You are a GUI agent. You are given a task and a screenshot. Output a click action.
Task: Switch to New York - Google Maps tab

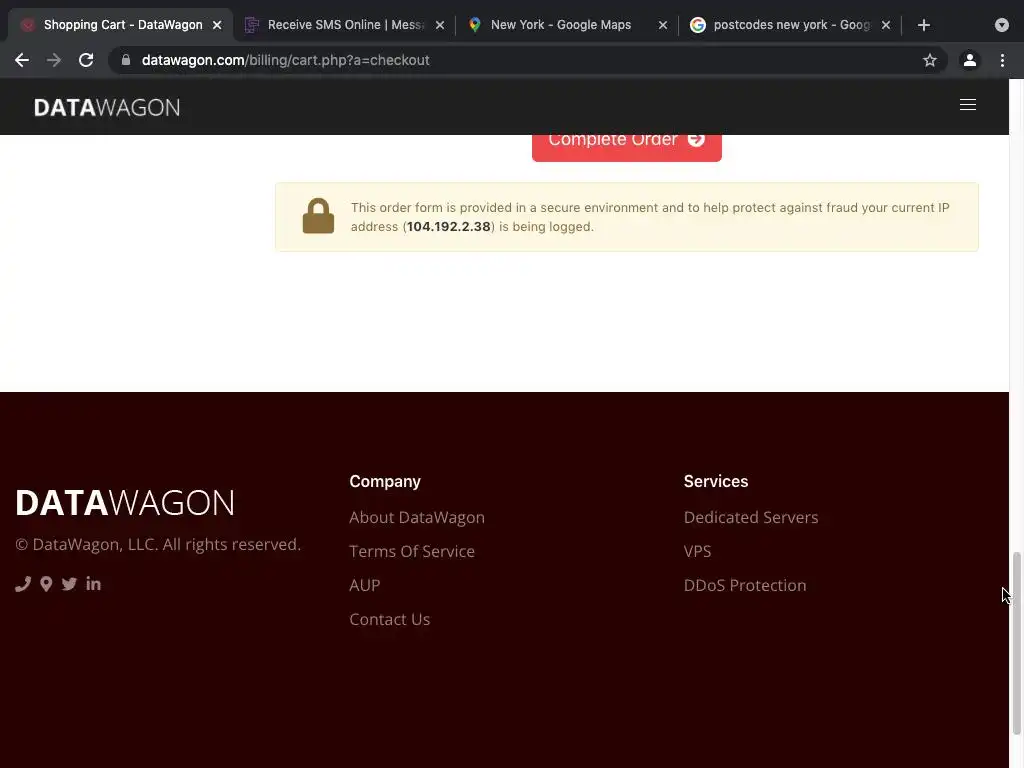(568, 25)
